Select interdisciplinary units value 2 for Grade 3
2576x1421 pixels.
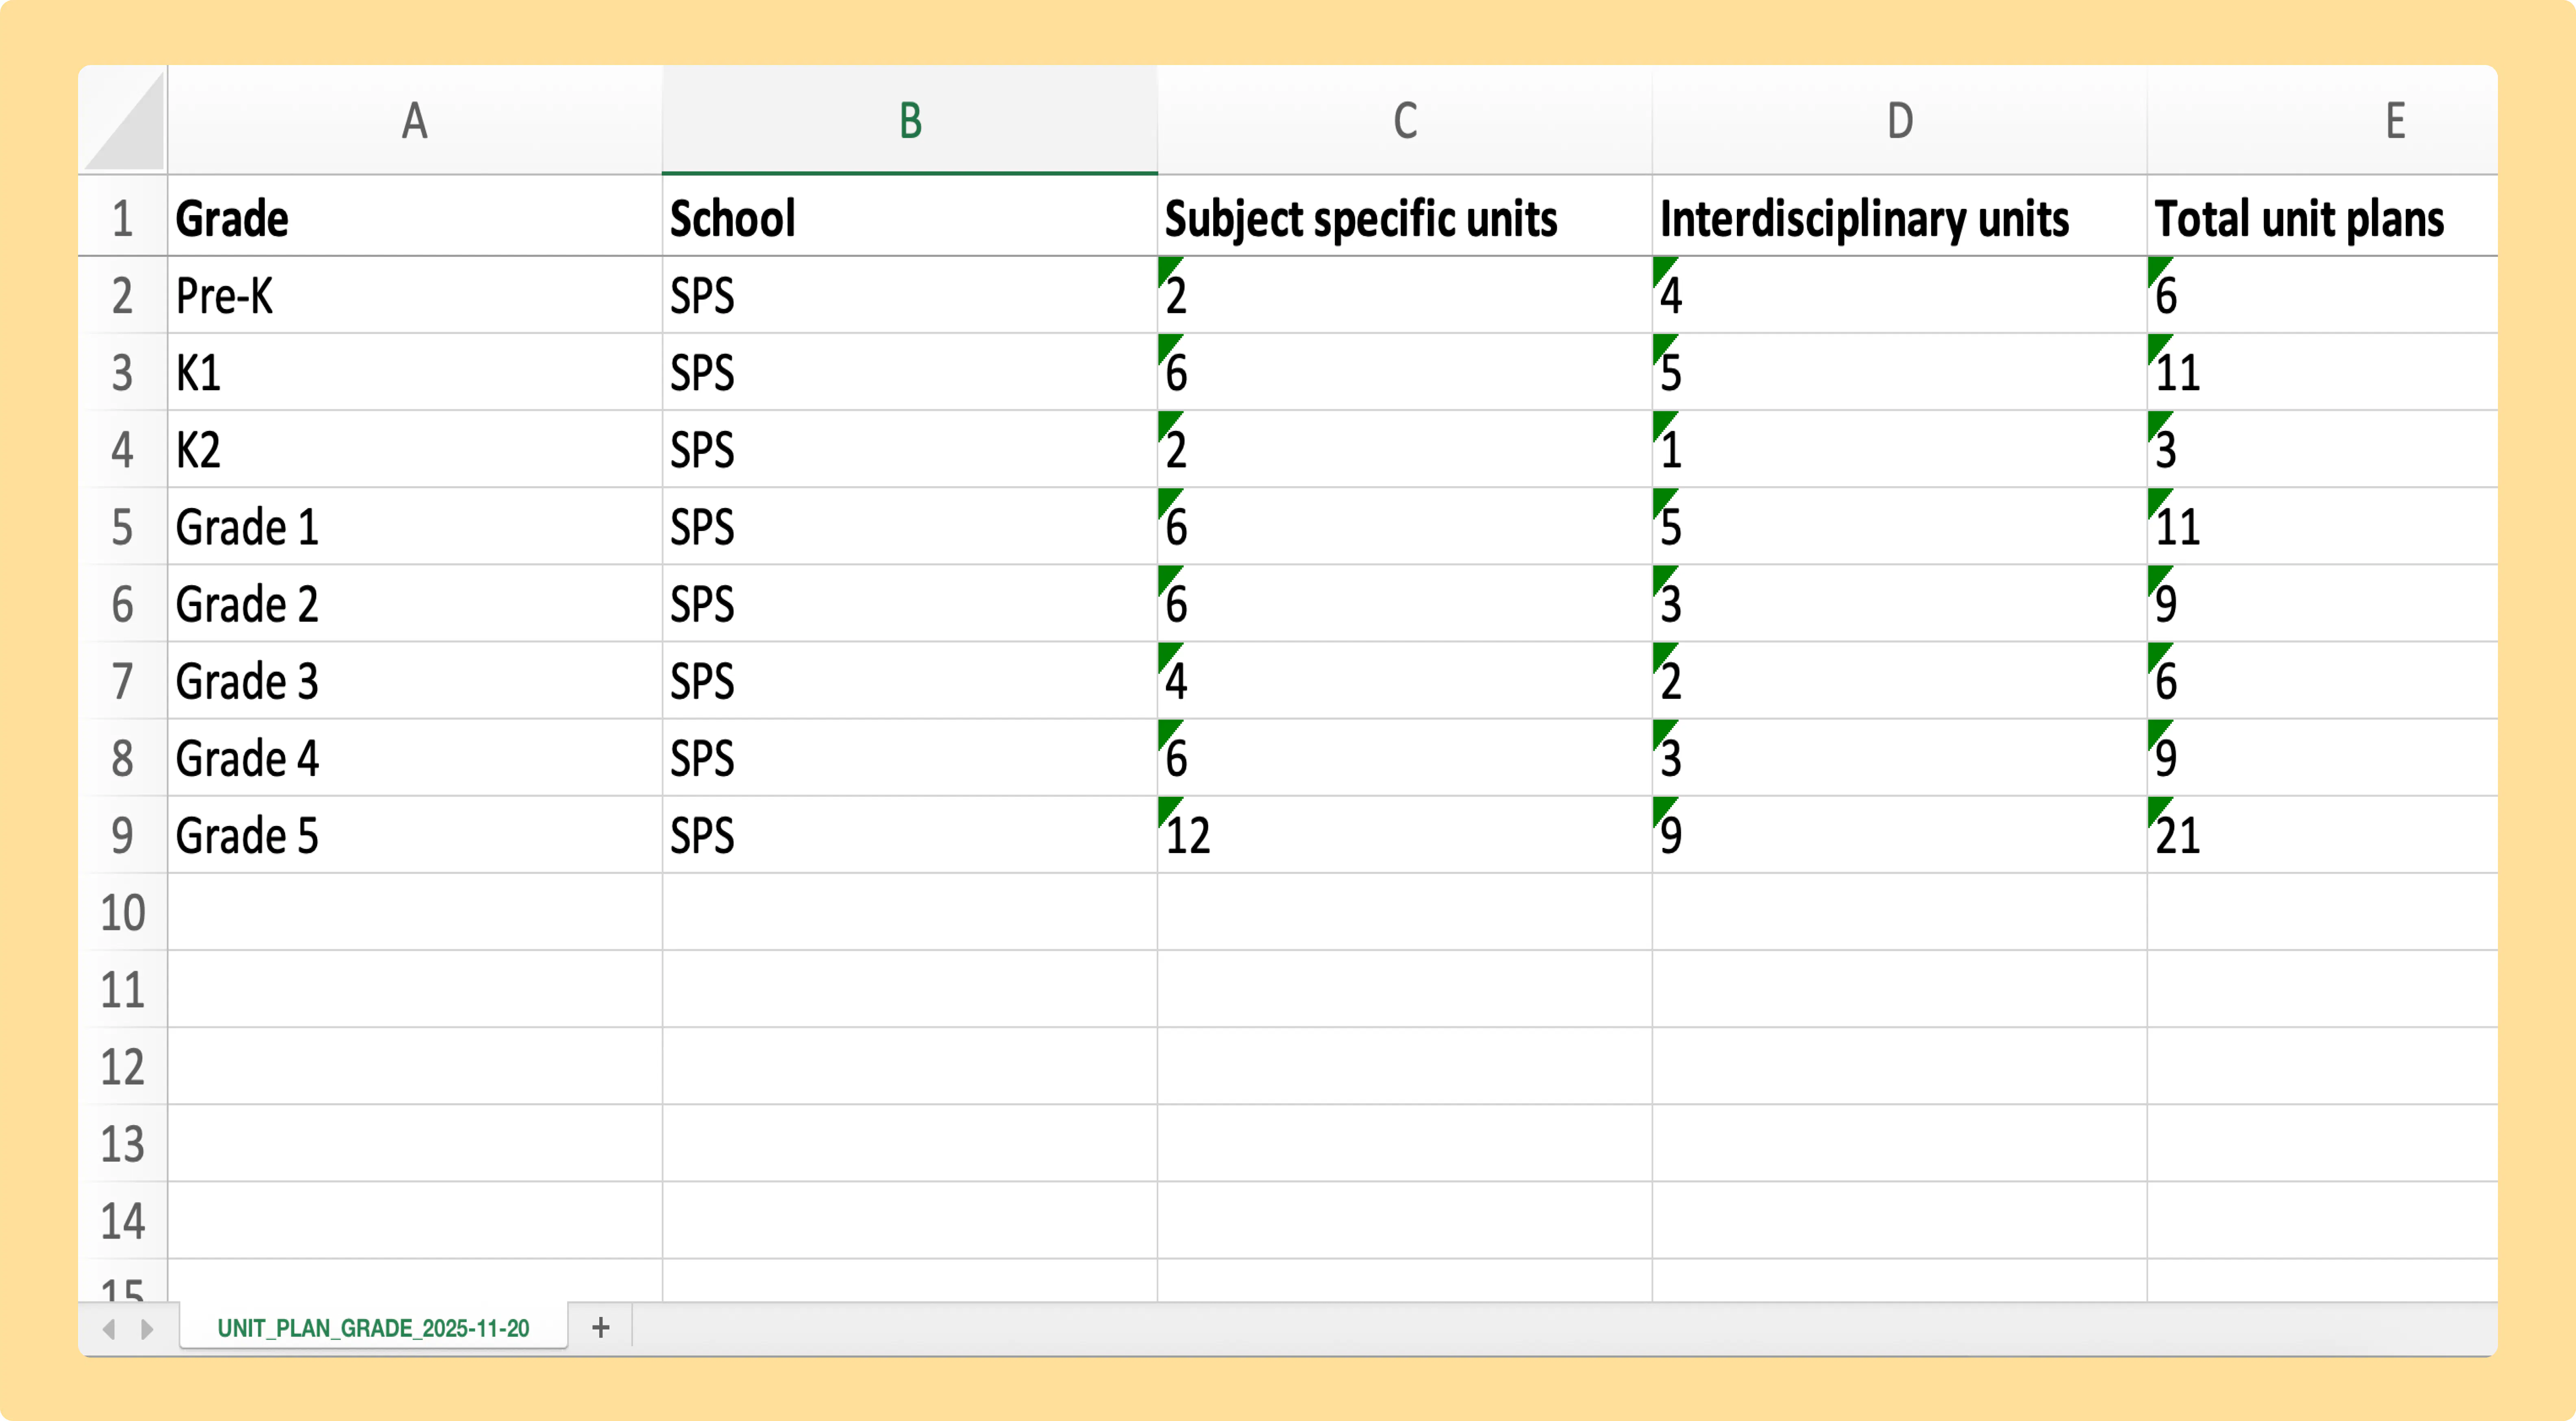click(1900, 680)
